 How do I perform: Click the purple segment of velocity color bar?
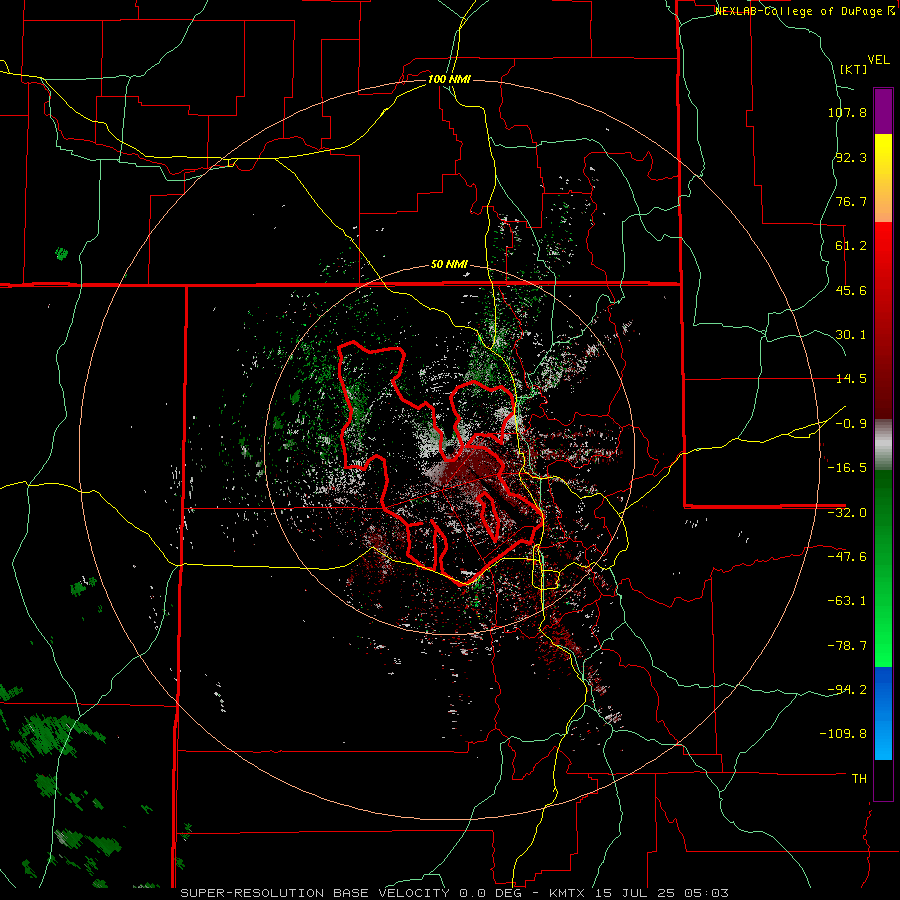click(883, 111)
